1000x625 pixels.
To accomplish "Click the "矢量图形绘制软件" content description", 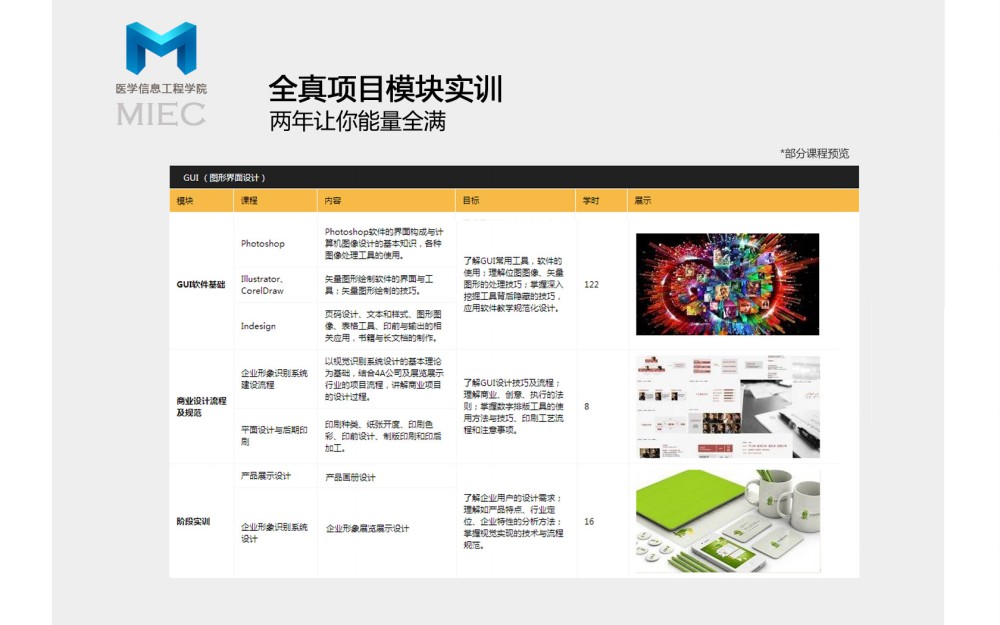I will (380, 284).
